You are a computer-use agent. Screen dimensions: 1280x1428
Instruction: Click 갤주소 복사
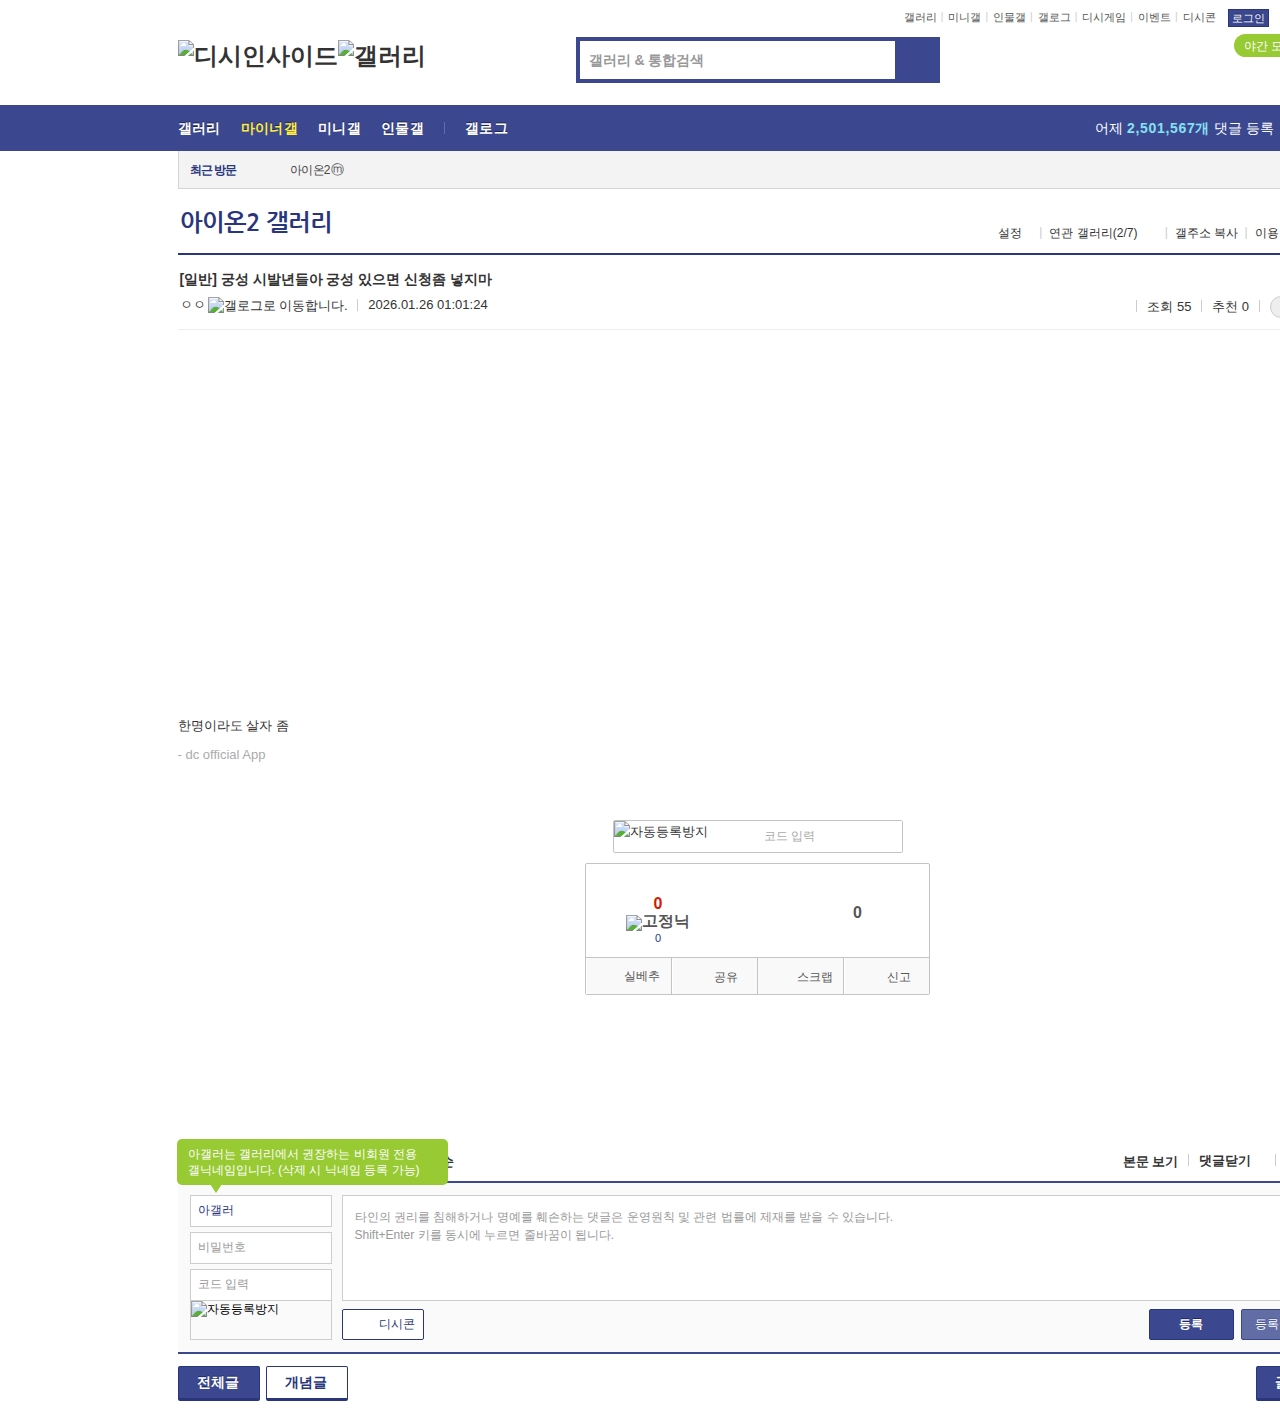coord(1206,233)
